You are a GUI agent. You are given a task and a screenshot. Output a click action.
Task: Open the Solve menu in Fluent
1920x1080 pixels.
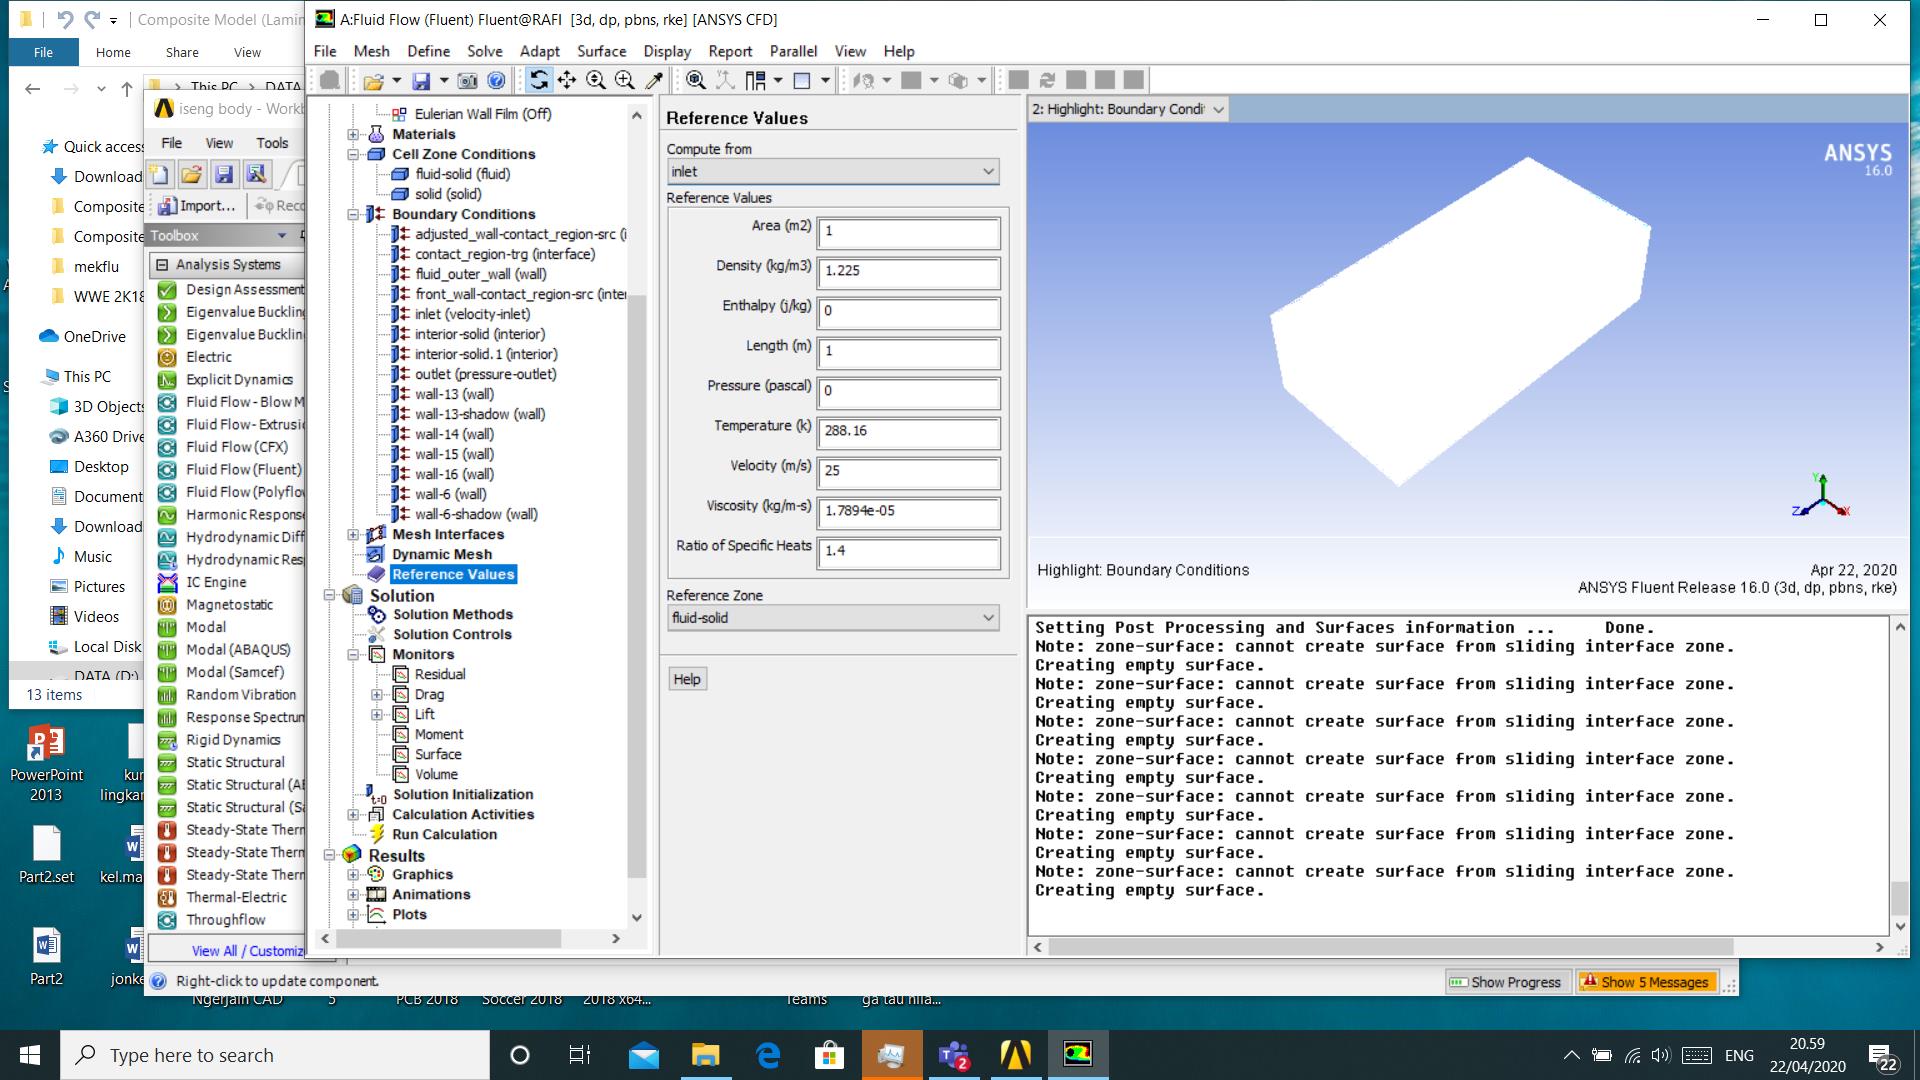click(x=485, y=51)
